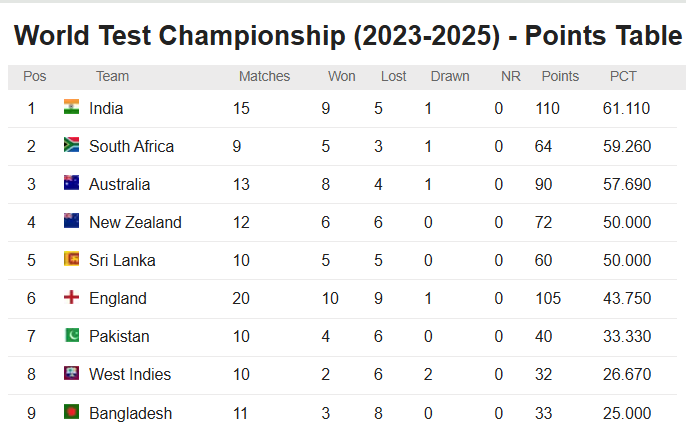Click the Points Table page heading

pos(348,36)
